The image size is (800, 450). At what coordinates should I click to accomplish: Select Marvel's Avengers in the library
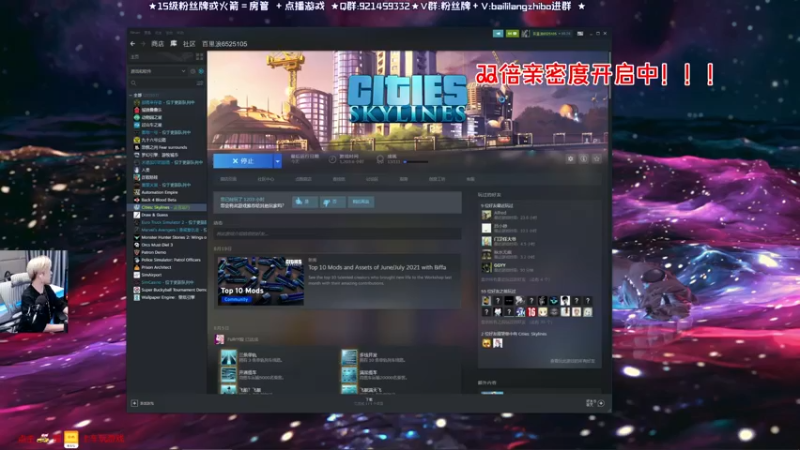(169, 230)
